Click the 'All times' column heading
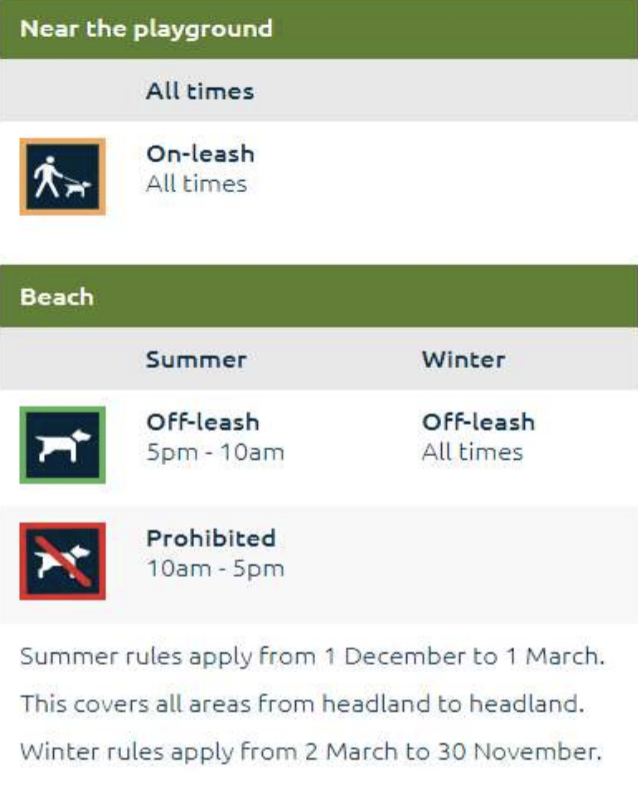Viewport: 638px width, 796px height. pyautogui.click(x=200, y=91)
